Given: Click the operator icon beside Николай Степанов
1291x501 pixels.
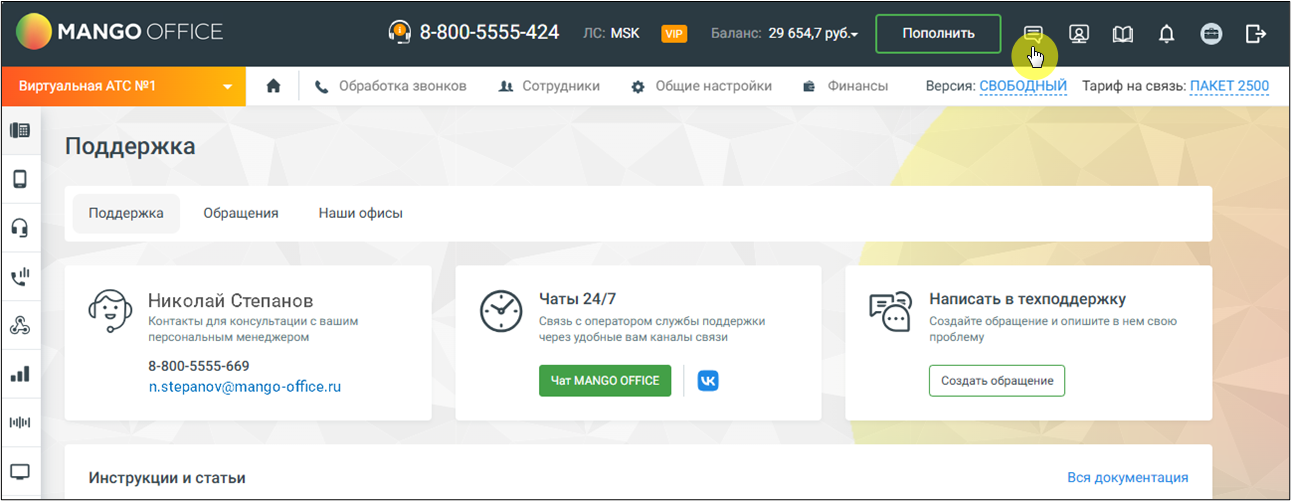Looking at the screenshot, I should coord(111,311).
